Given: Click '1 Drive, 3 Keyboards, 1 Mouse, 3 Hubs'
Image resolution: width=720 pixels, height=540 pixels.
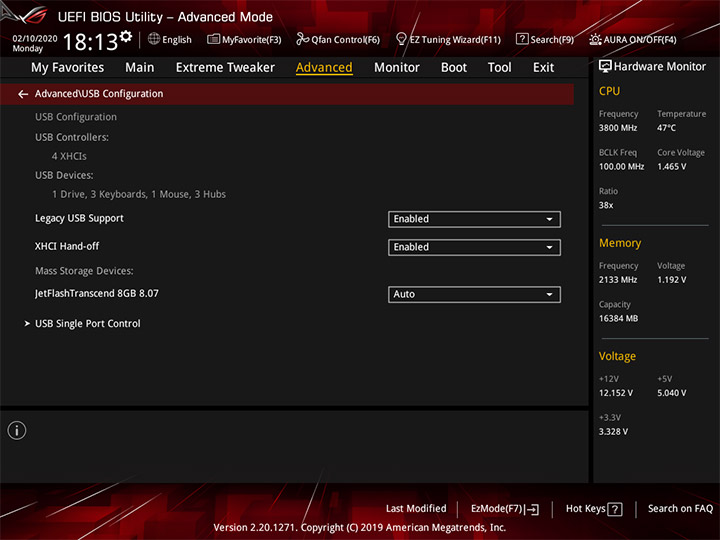Looking at the screenshot, I should [139, 195].
